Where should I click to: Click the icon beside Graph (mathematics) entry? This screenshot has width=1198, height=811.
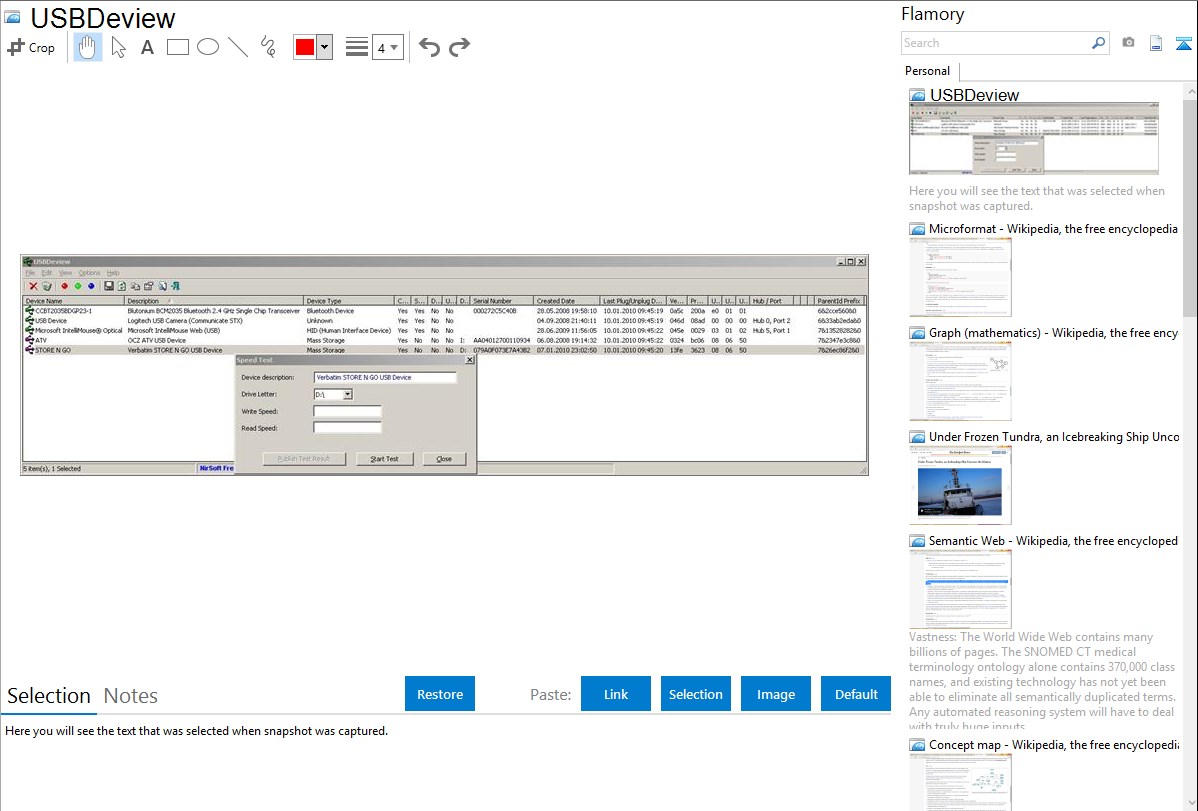tap(917, 333)
